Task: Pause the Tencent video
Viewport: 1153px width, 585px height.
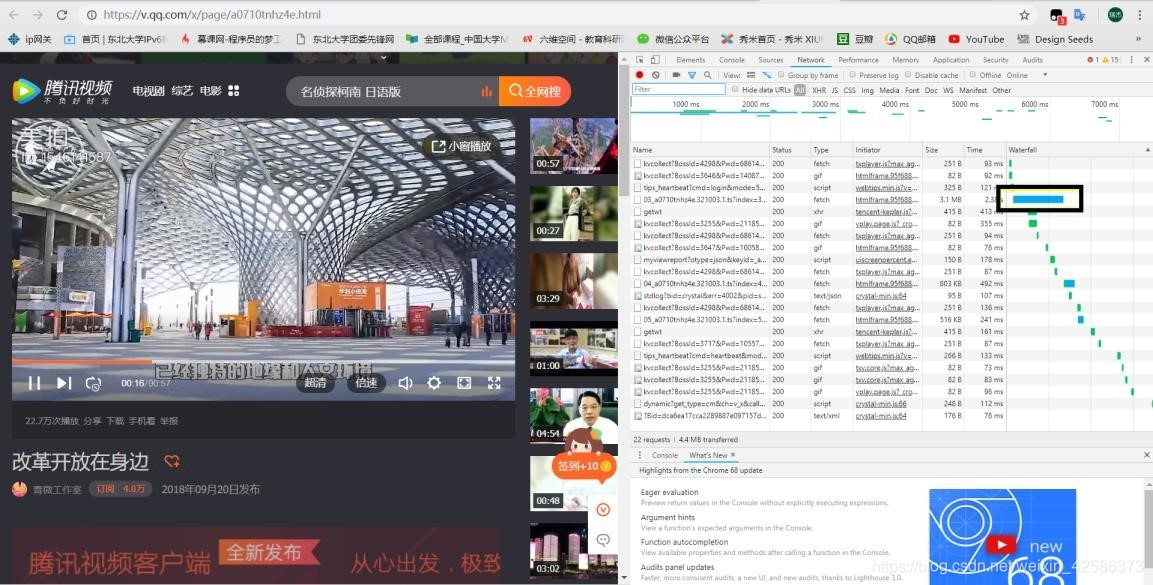Action: click(x=34, y=383)
